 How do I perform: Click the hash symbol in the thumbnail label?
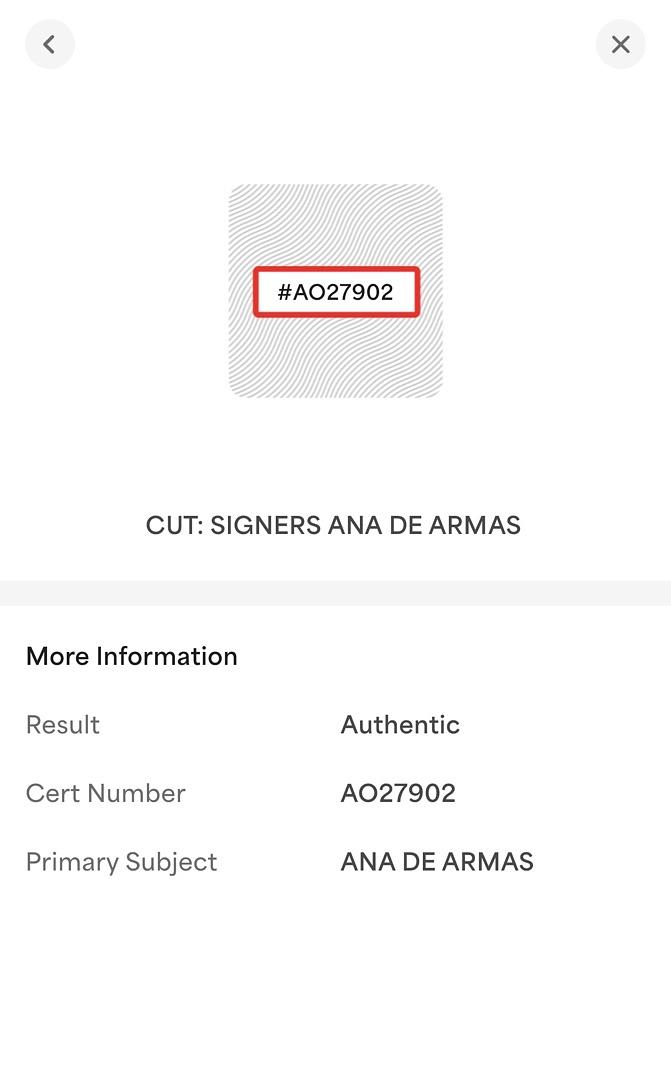284,292
